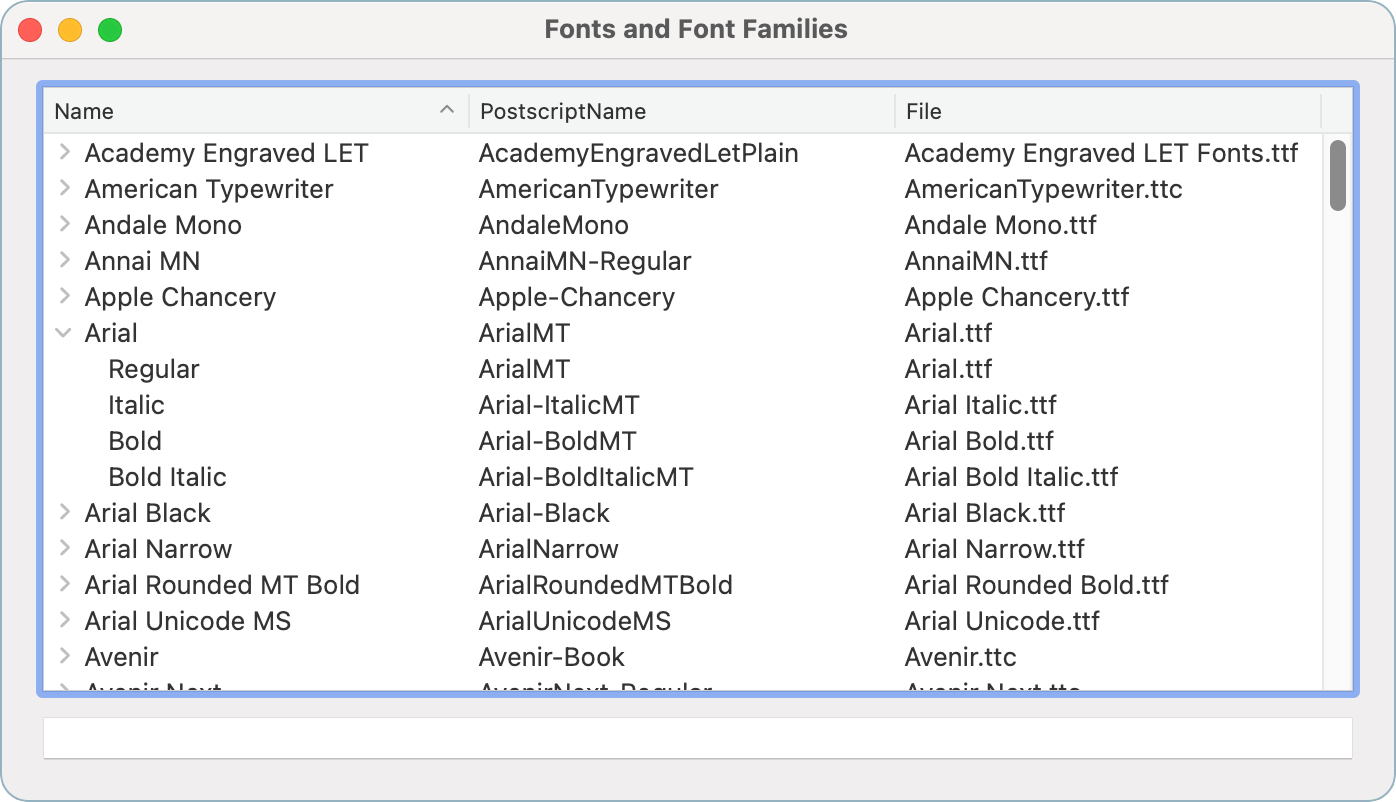1396x802 pixels.
Task: Click the vertical scrollbar thumb
Action: [x=1337, y=175]
